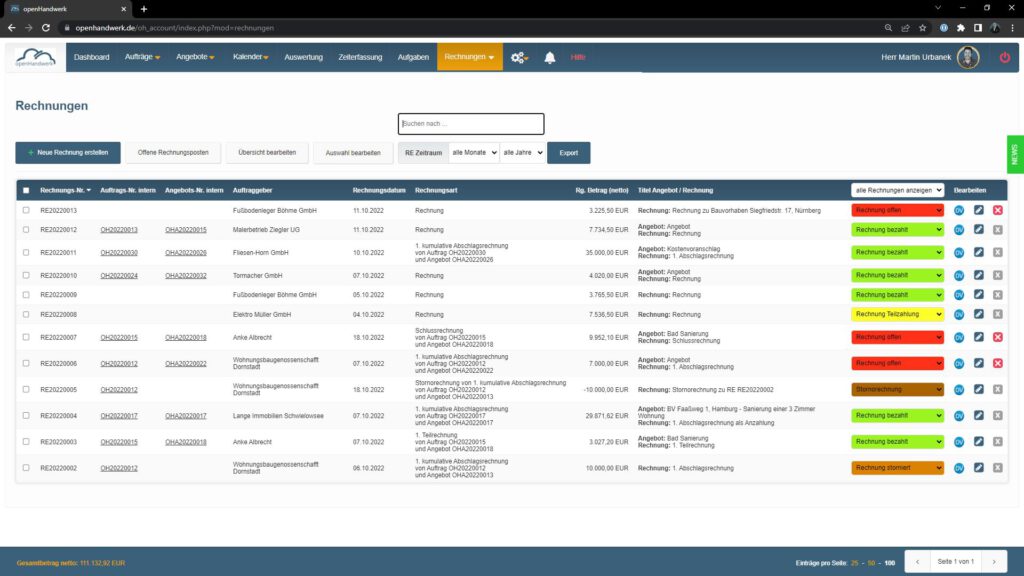The height and width of the screenshot is (576, 1024).
Task: Click the openHandwerk logo
Action: [x=37, y=58]
